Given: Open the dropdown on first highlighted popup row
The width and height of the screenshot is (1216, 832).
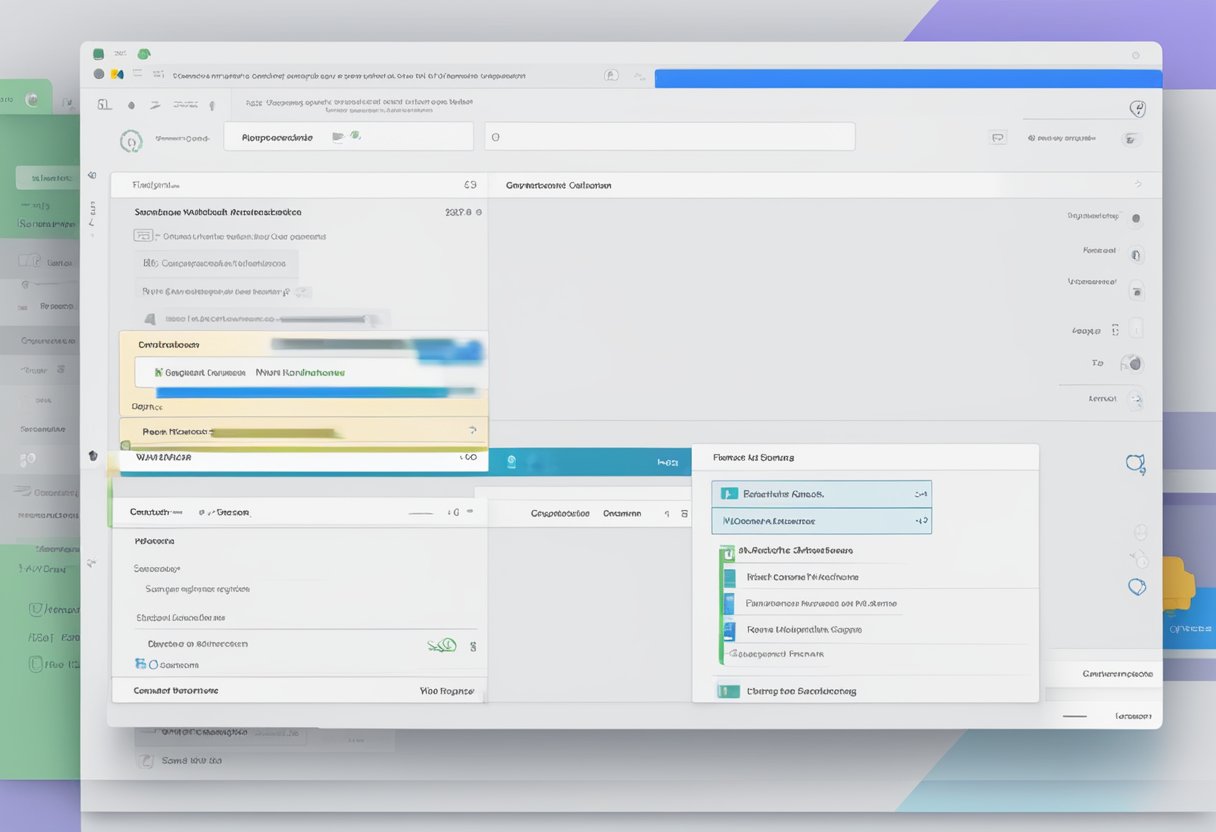Looking at the screenshot, I should point(920,494).
